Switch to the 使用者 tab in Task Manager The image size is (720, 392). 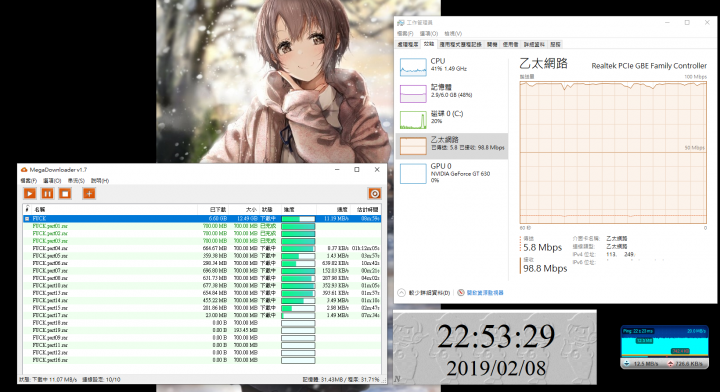(x=510, y=45)
